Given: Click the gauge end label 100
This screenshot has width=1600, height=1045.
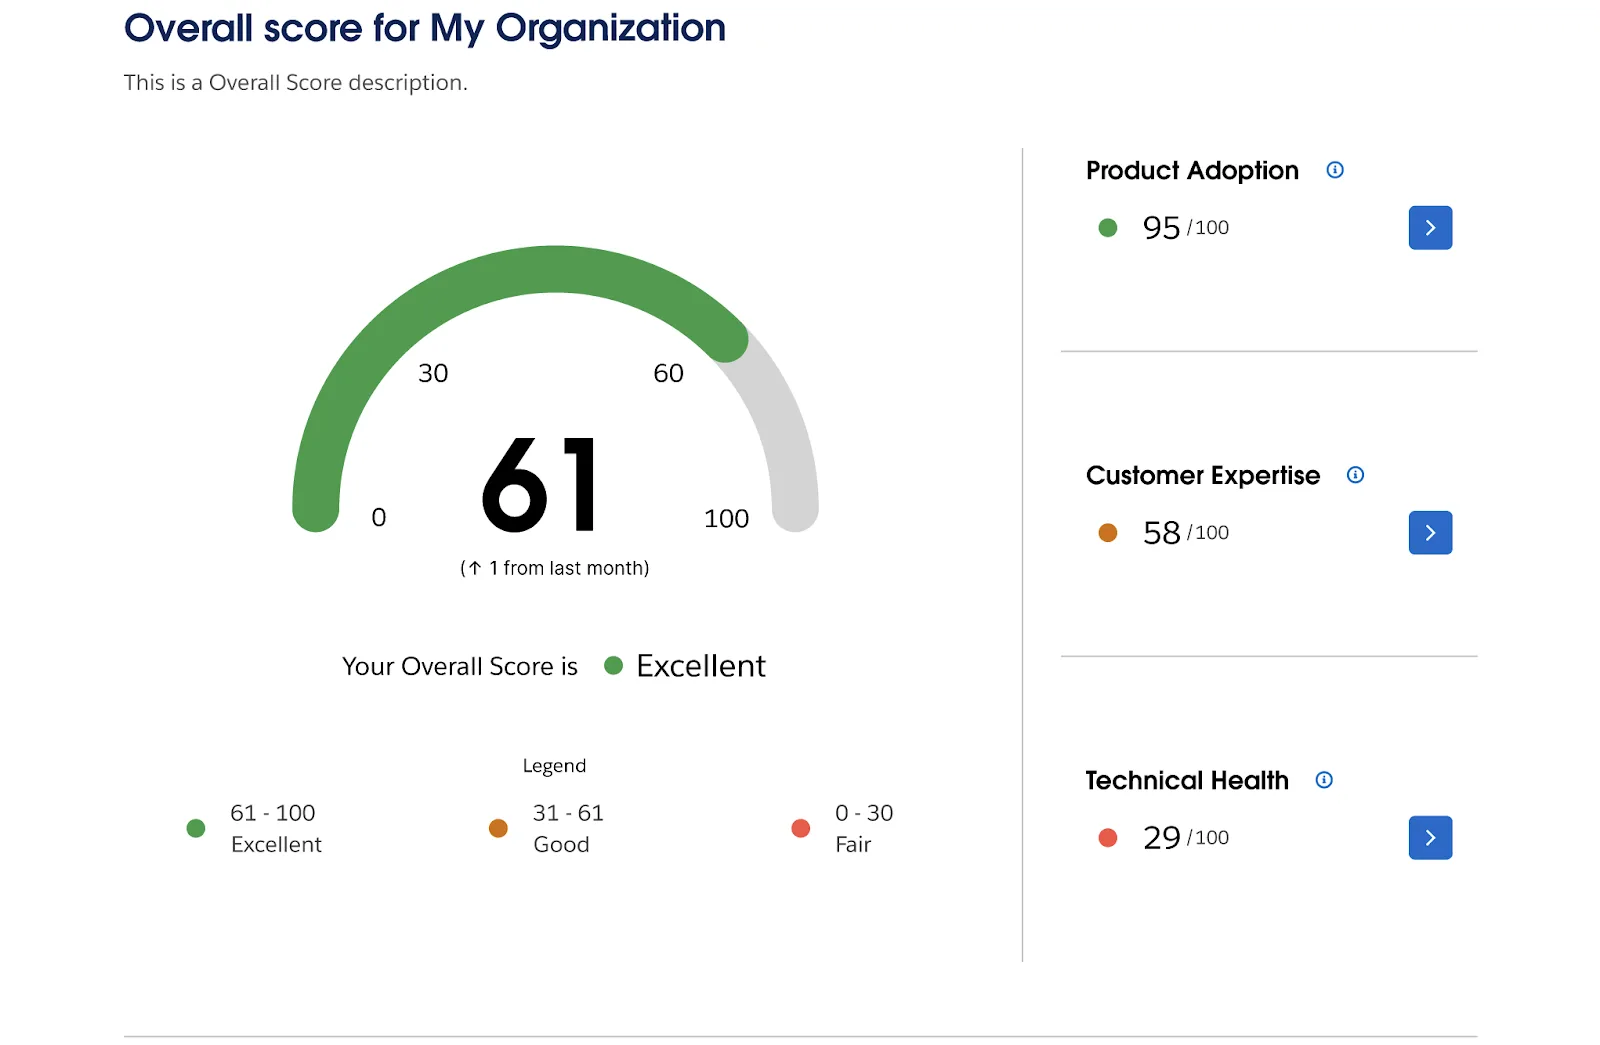Looking at the screenshot, I should pyautogui.click(x=726, y=519).
